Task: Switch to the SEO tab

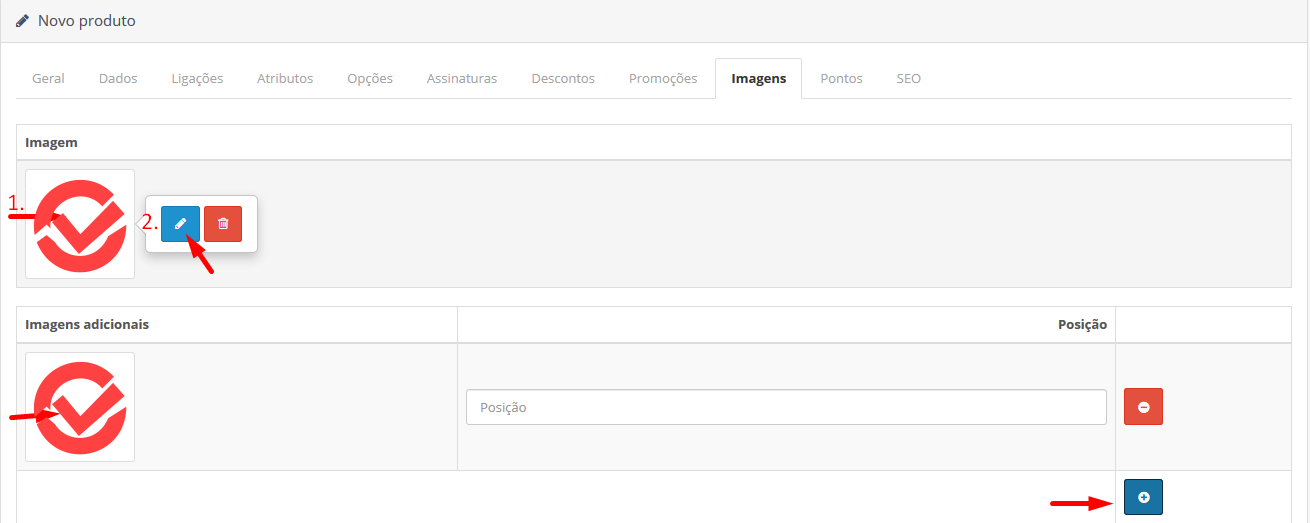Action: coord(909,78)
